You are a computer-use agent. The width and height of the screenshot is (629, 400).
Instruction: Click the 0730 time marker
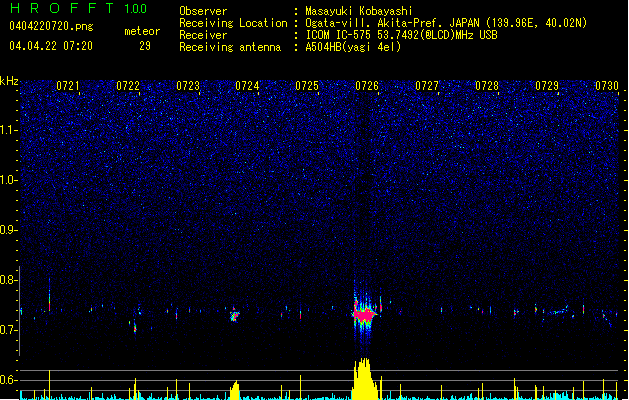(x=607, y=86)
